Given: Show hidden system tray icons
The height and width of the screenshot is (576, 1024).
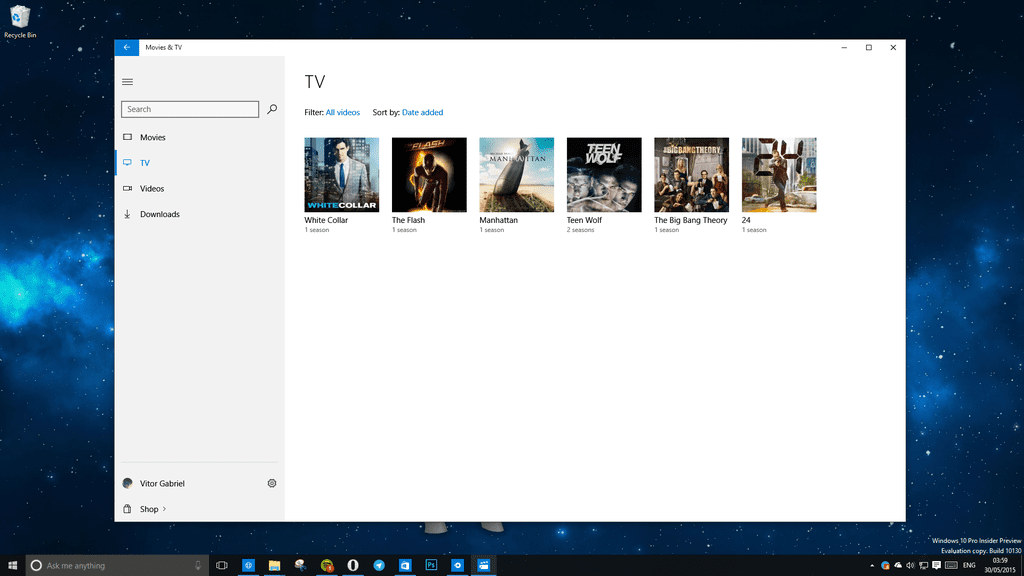Looking at the screenshot, I should (x=872, y=566).
